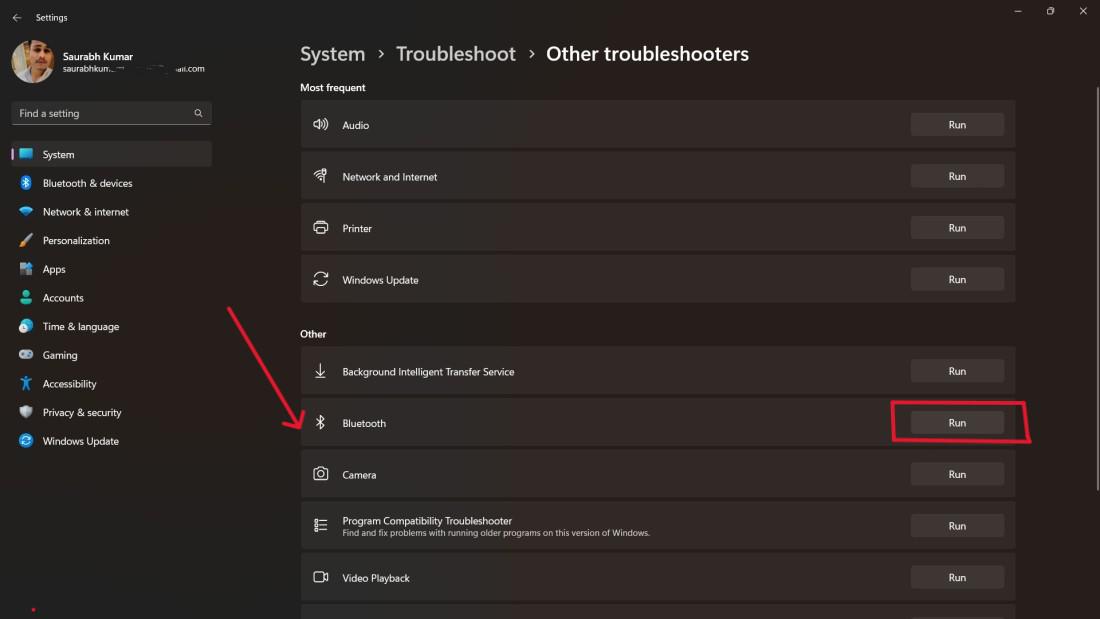Open the Apps settings section
Viewport: 1100px width, 619px height.
tap(54, 269)
